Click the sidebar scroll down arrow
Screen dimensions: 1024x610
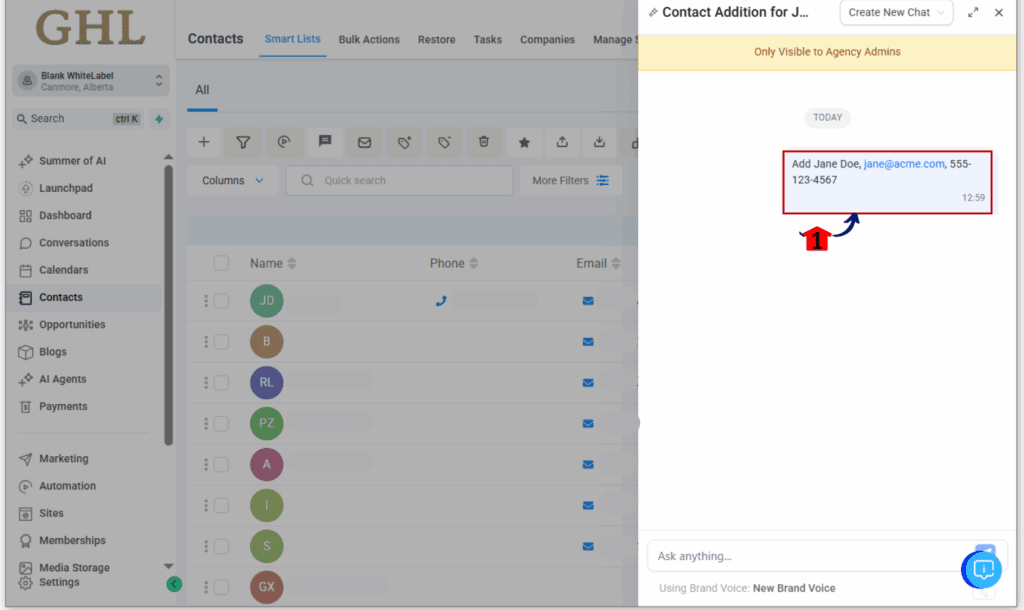pos(168,566)
